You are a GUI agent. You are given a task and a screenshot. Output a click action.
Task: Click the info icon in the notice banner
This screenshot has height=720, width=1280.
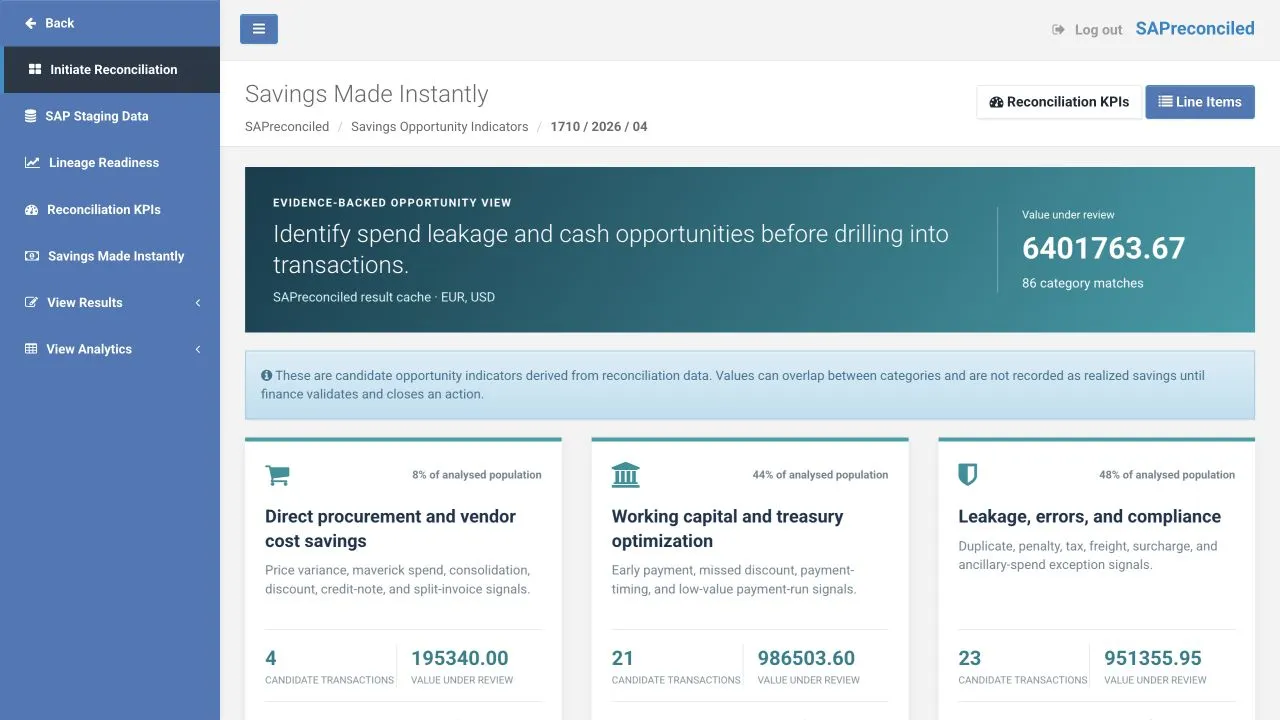click(x=267, y=376)
